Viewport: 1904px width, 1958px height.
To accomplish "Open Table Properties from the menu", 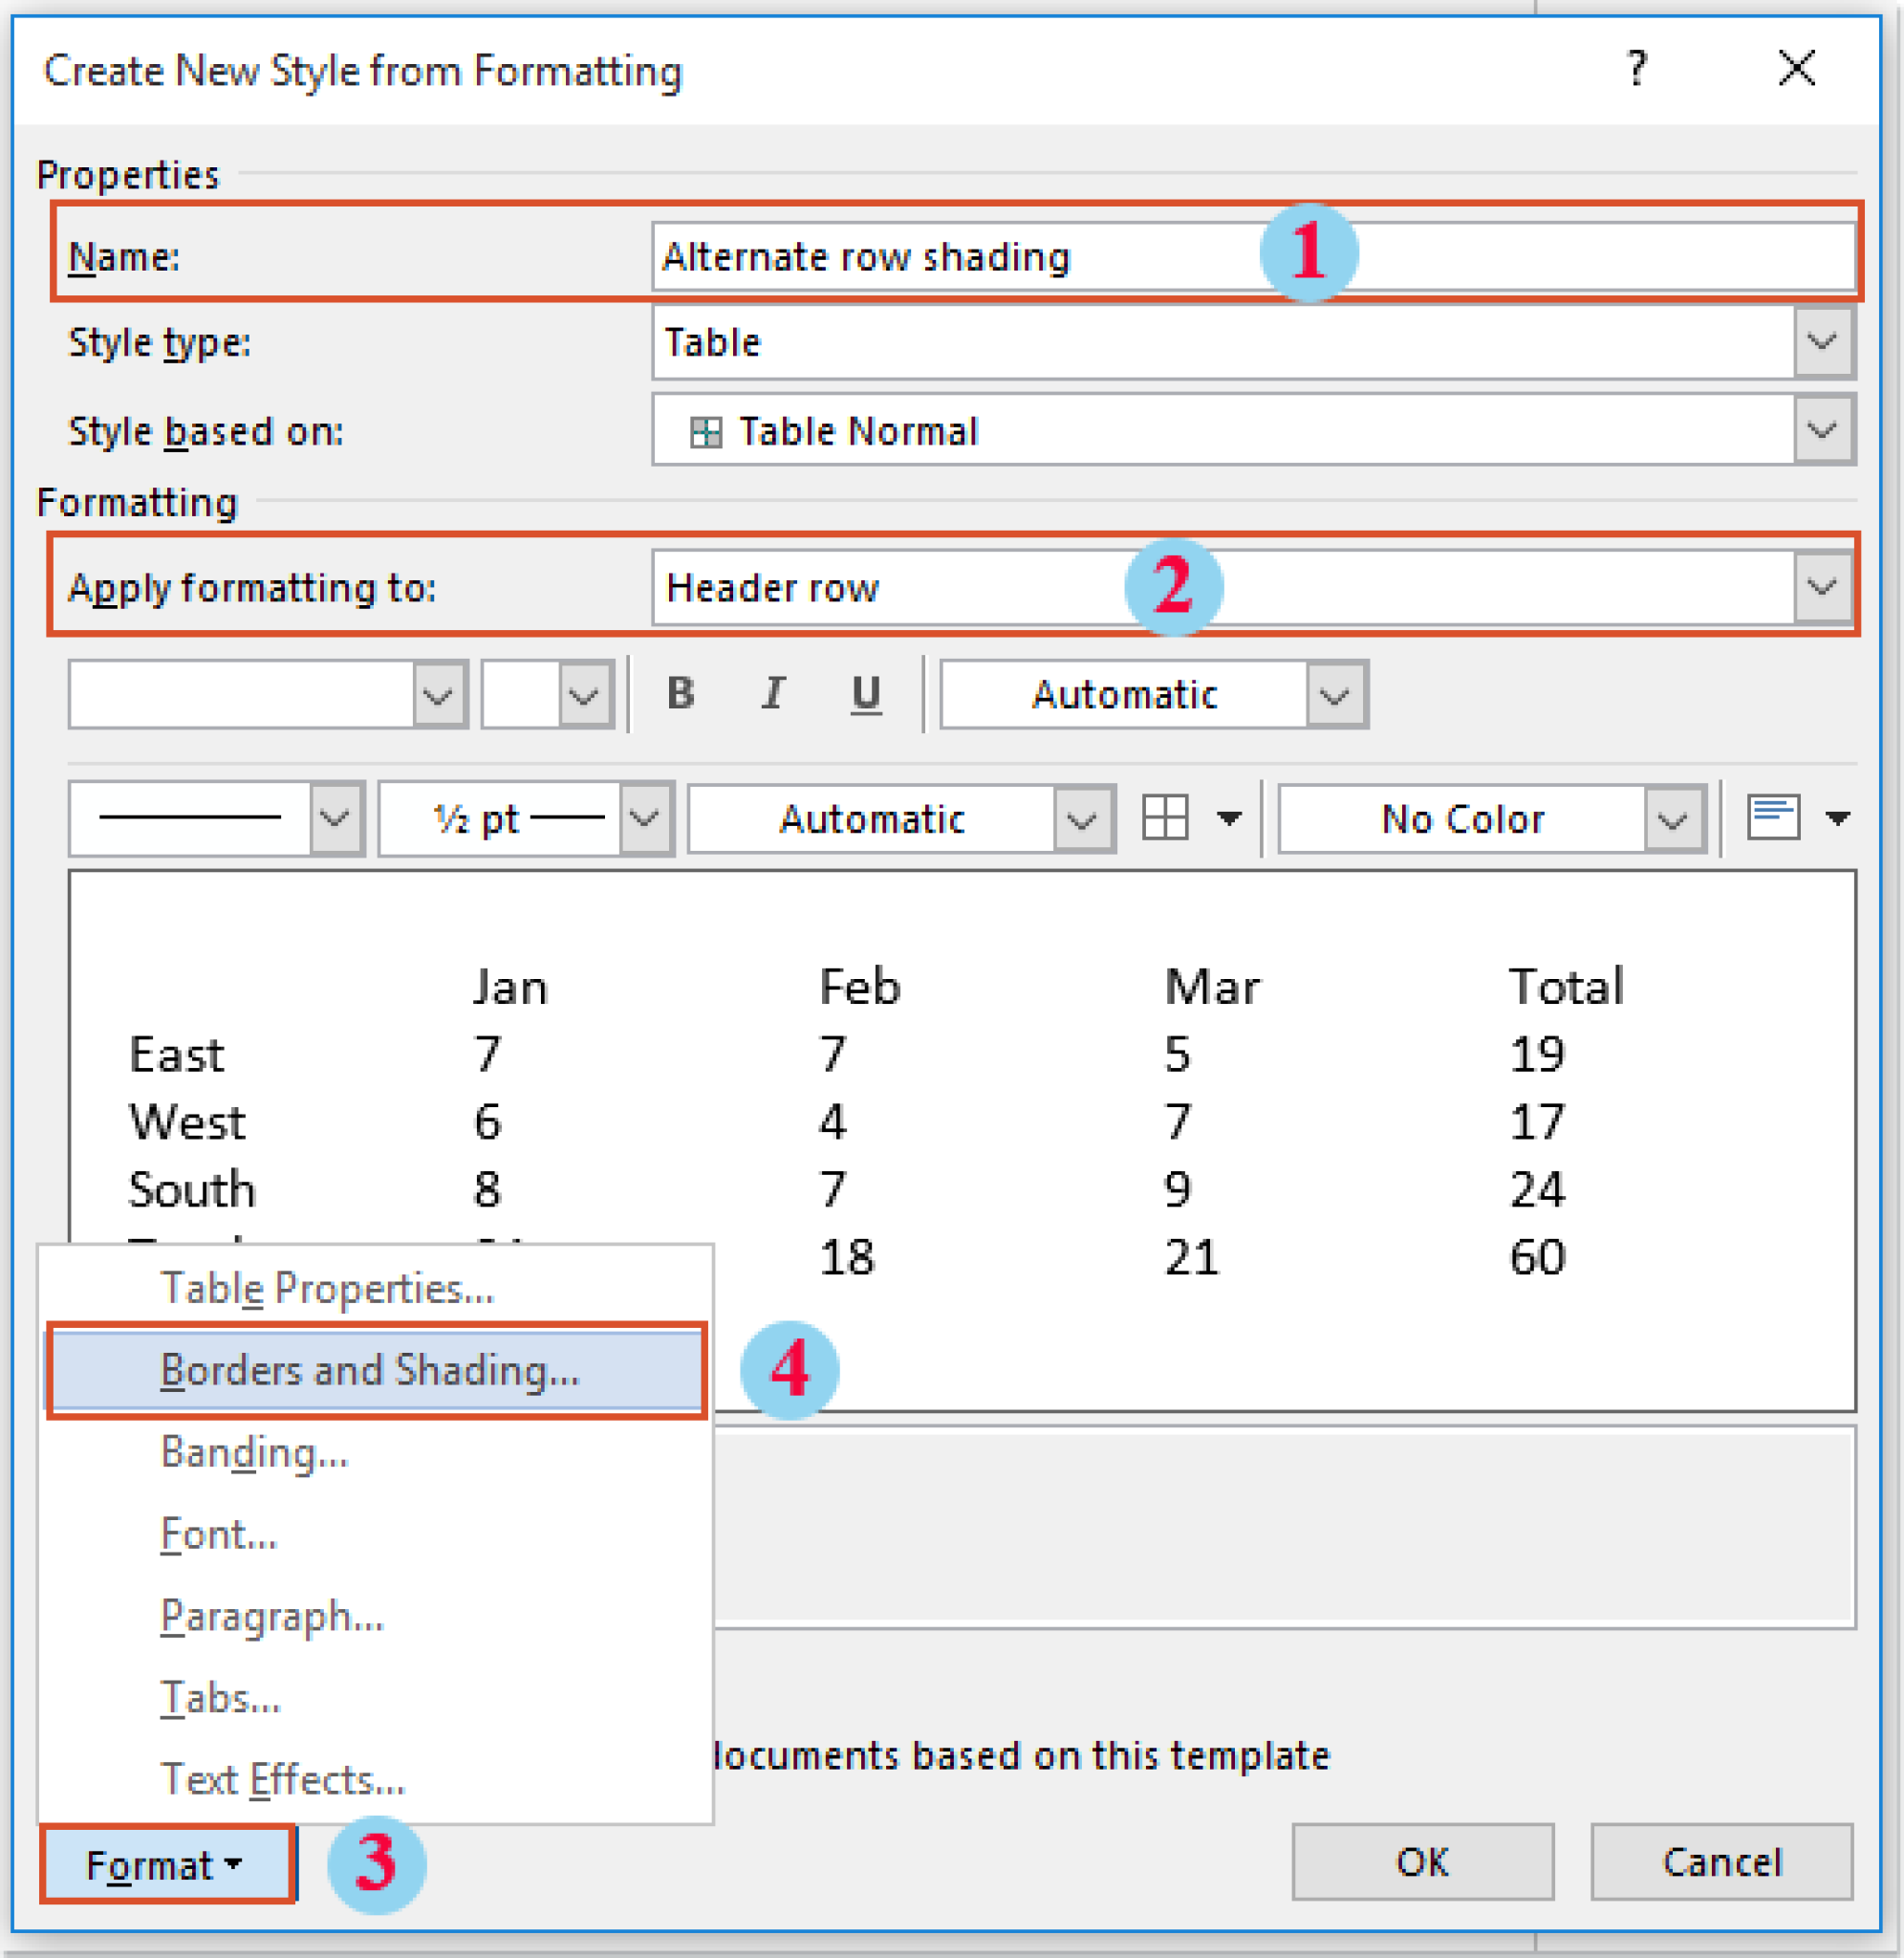I will (x=327, y=1288).
